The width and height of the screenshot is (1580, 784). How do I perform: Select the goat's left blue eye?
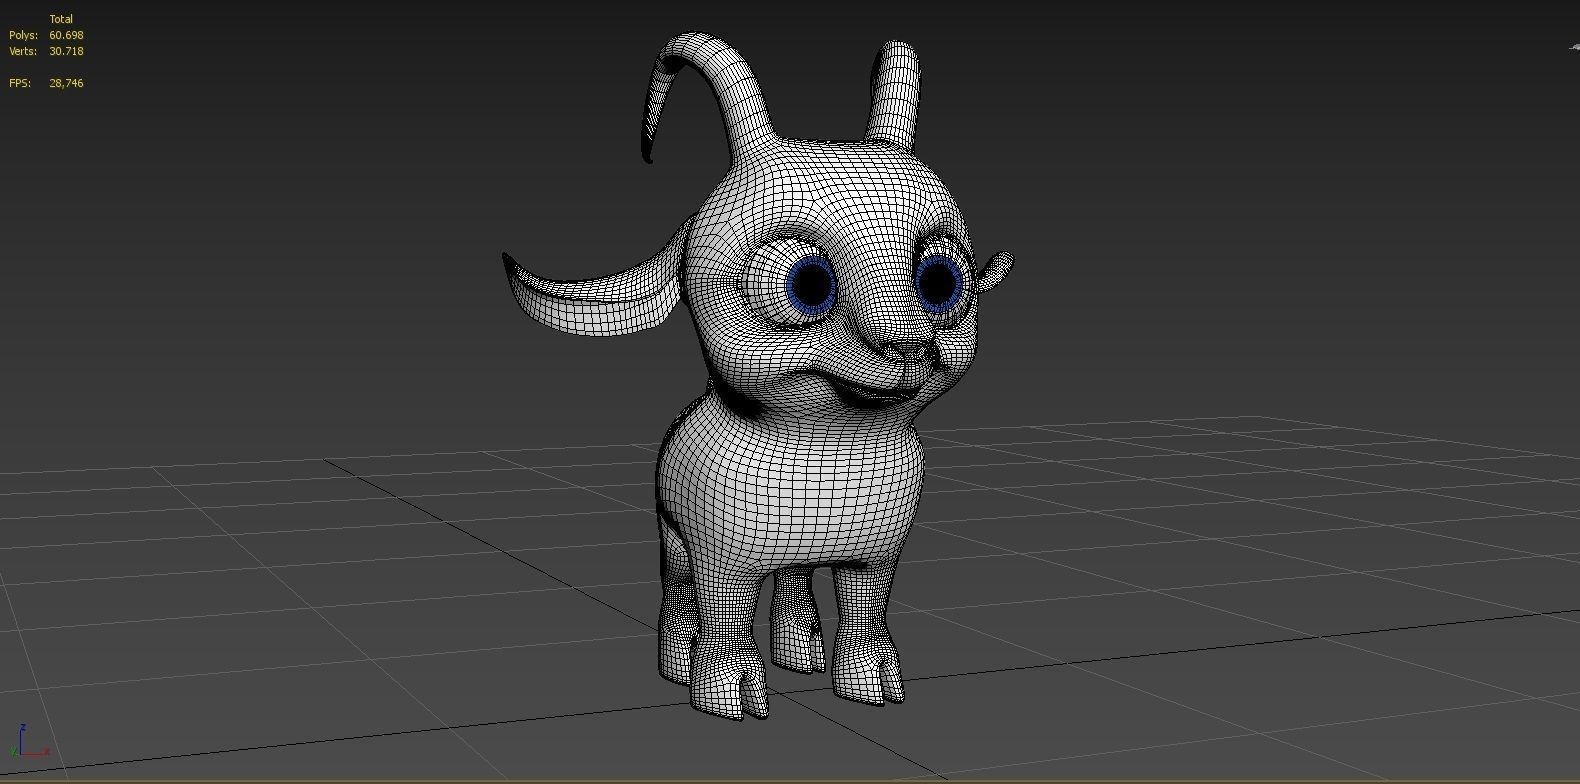coord(811,285)
